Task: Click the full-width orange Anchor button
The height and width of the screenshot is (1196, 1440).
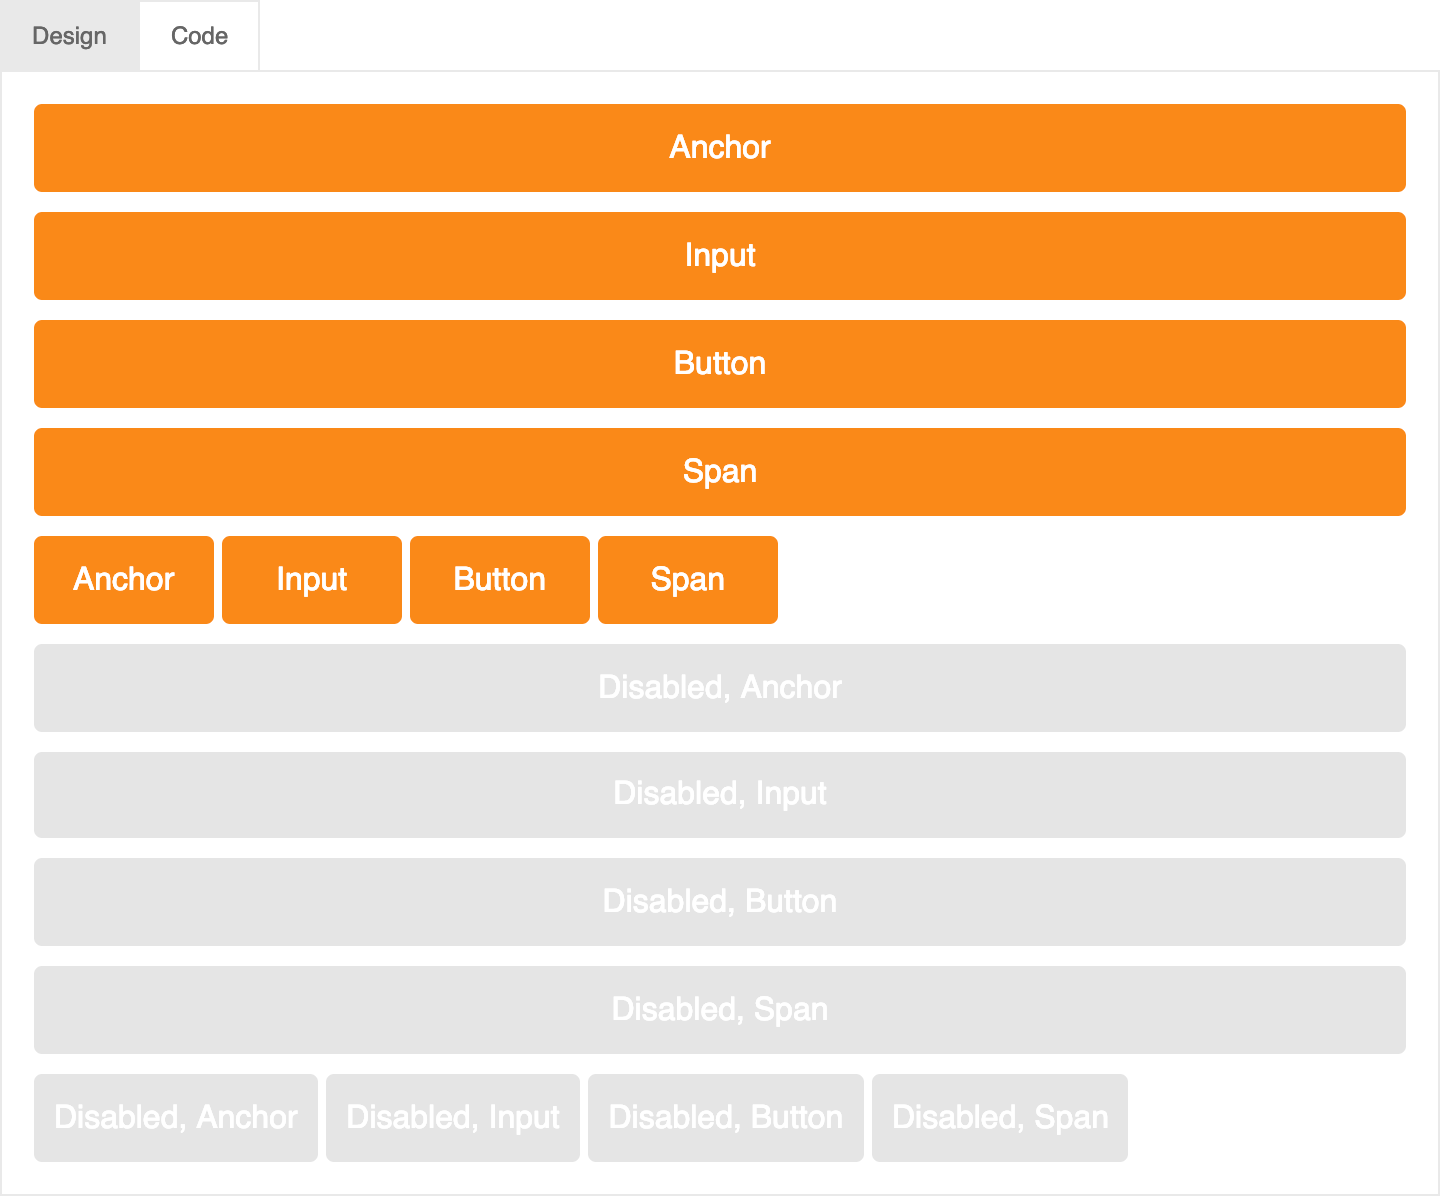Action: tap(720, 148)
